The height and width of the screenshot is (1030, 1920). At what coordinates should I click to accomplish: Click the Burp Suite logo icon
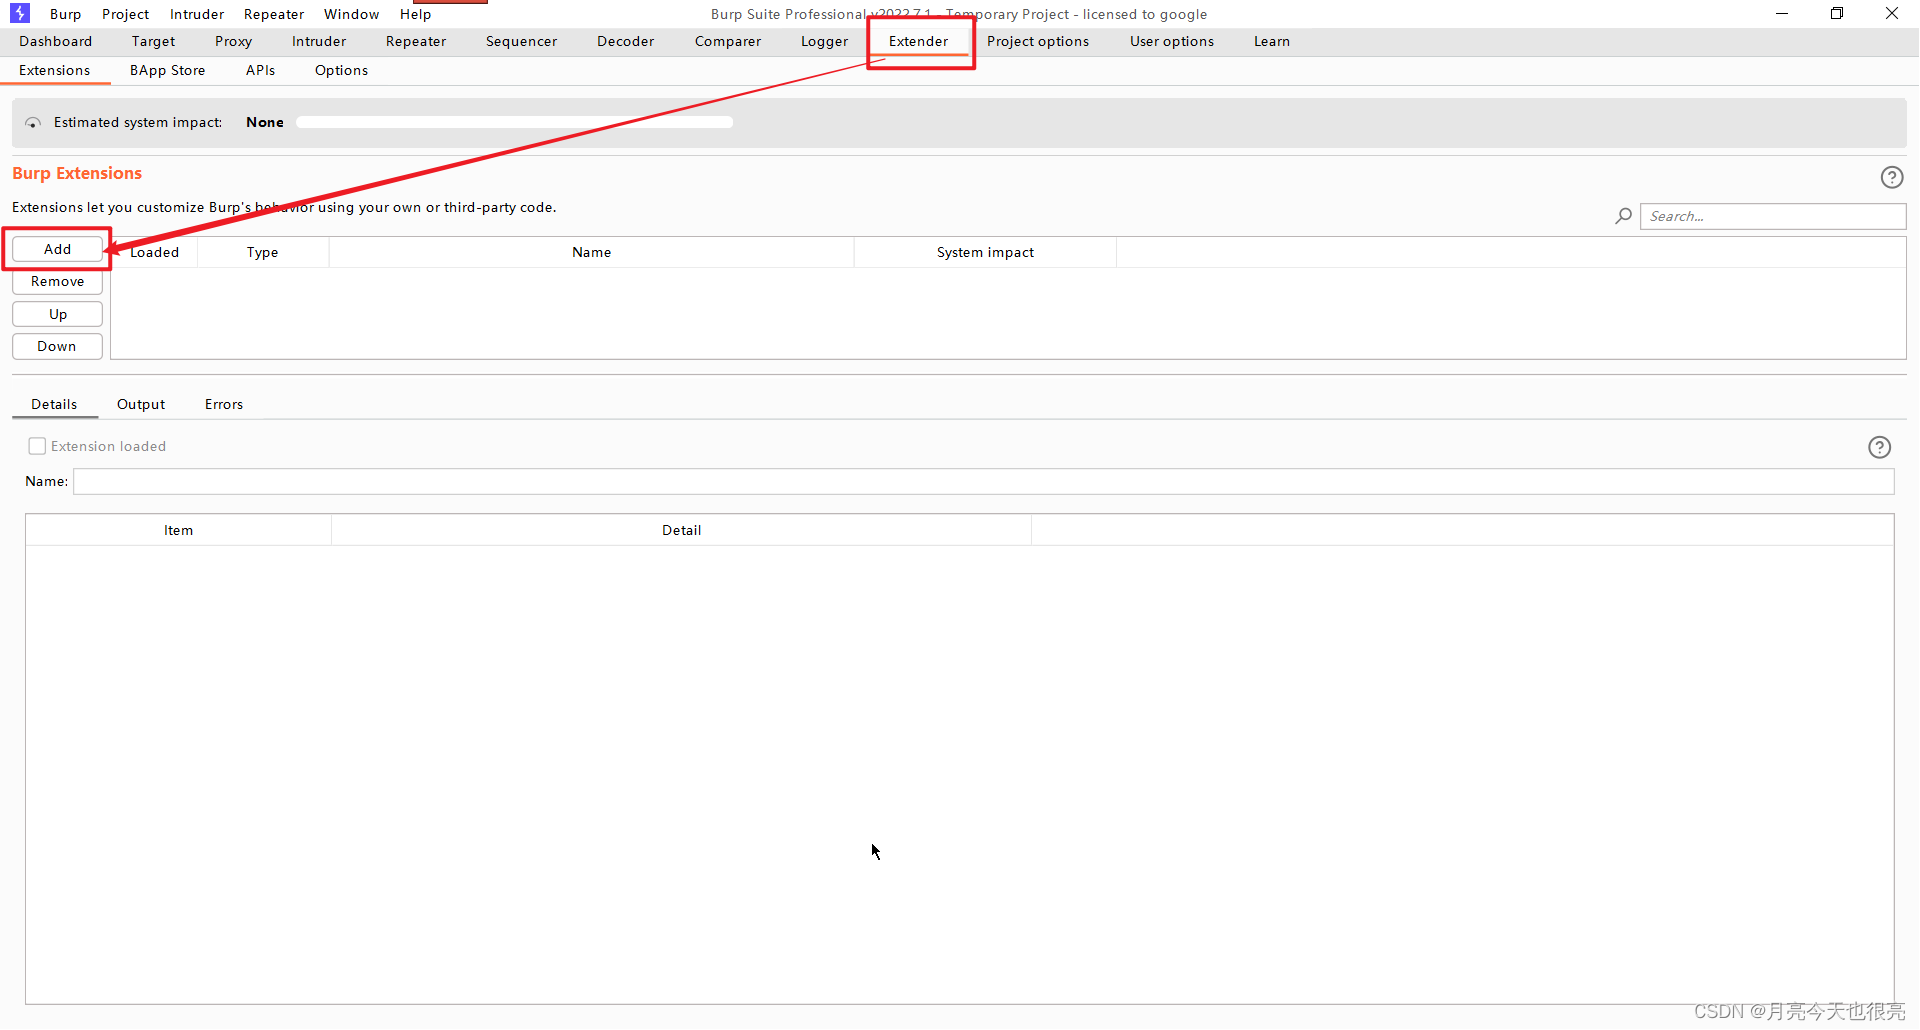pos(20,13)
